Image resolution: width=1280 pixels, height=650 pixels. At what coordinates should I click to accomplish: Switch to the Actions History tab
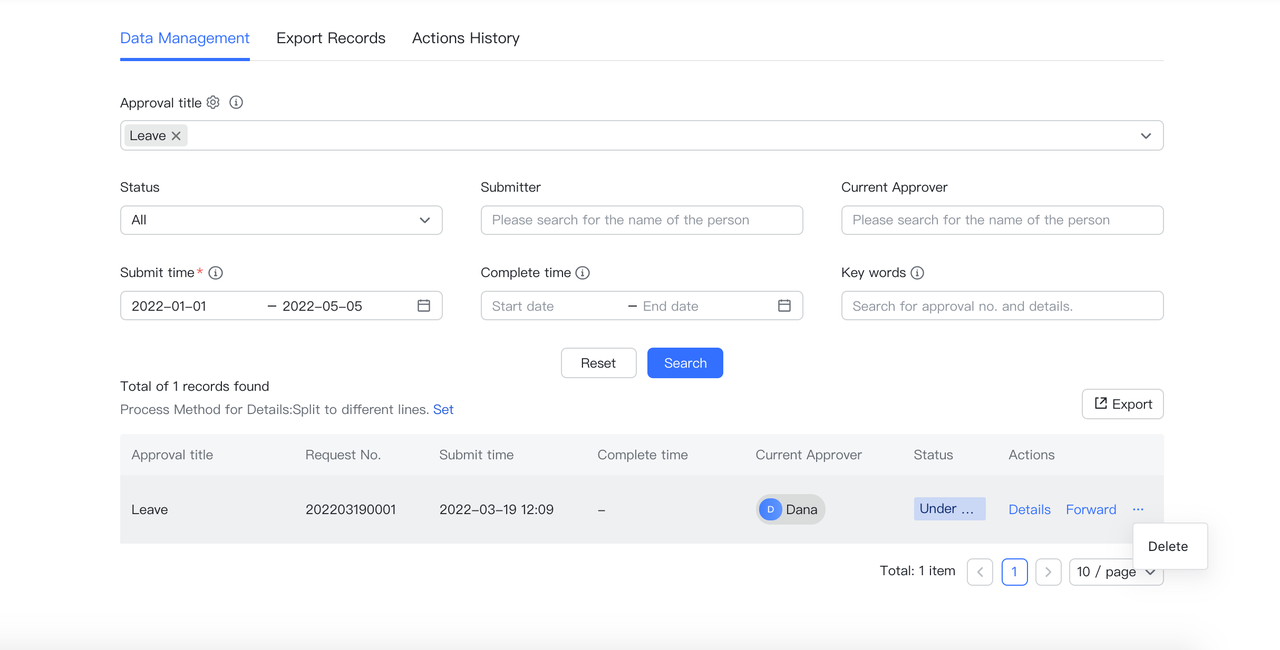465,38
